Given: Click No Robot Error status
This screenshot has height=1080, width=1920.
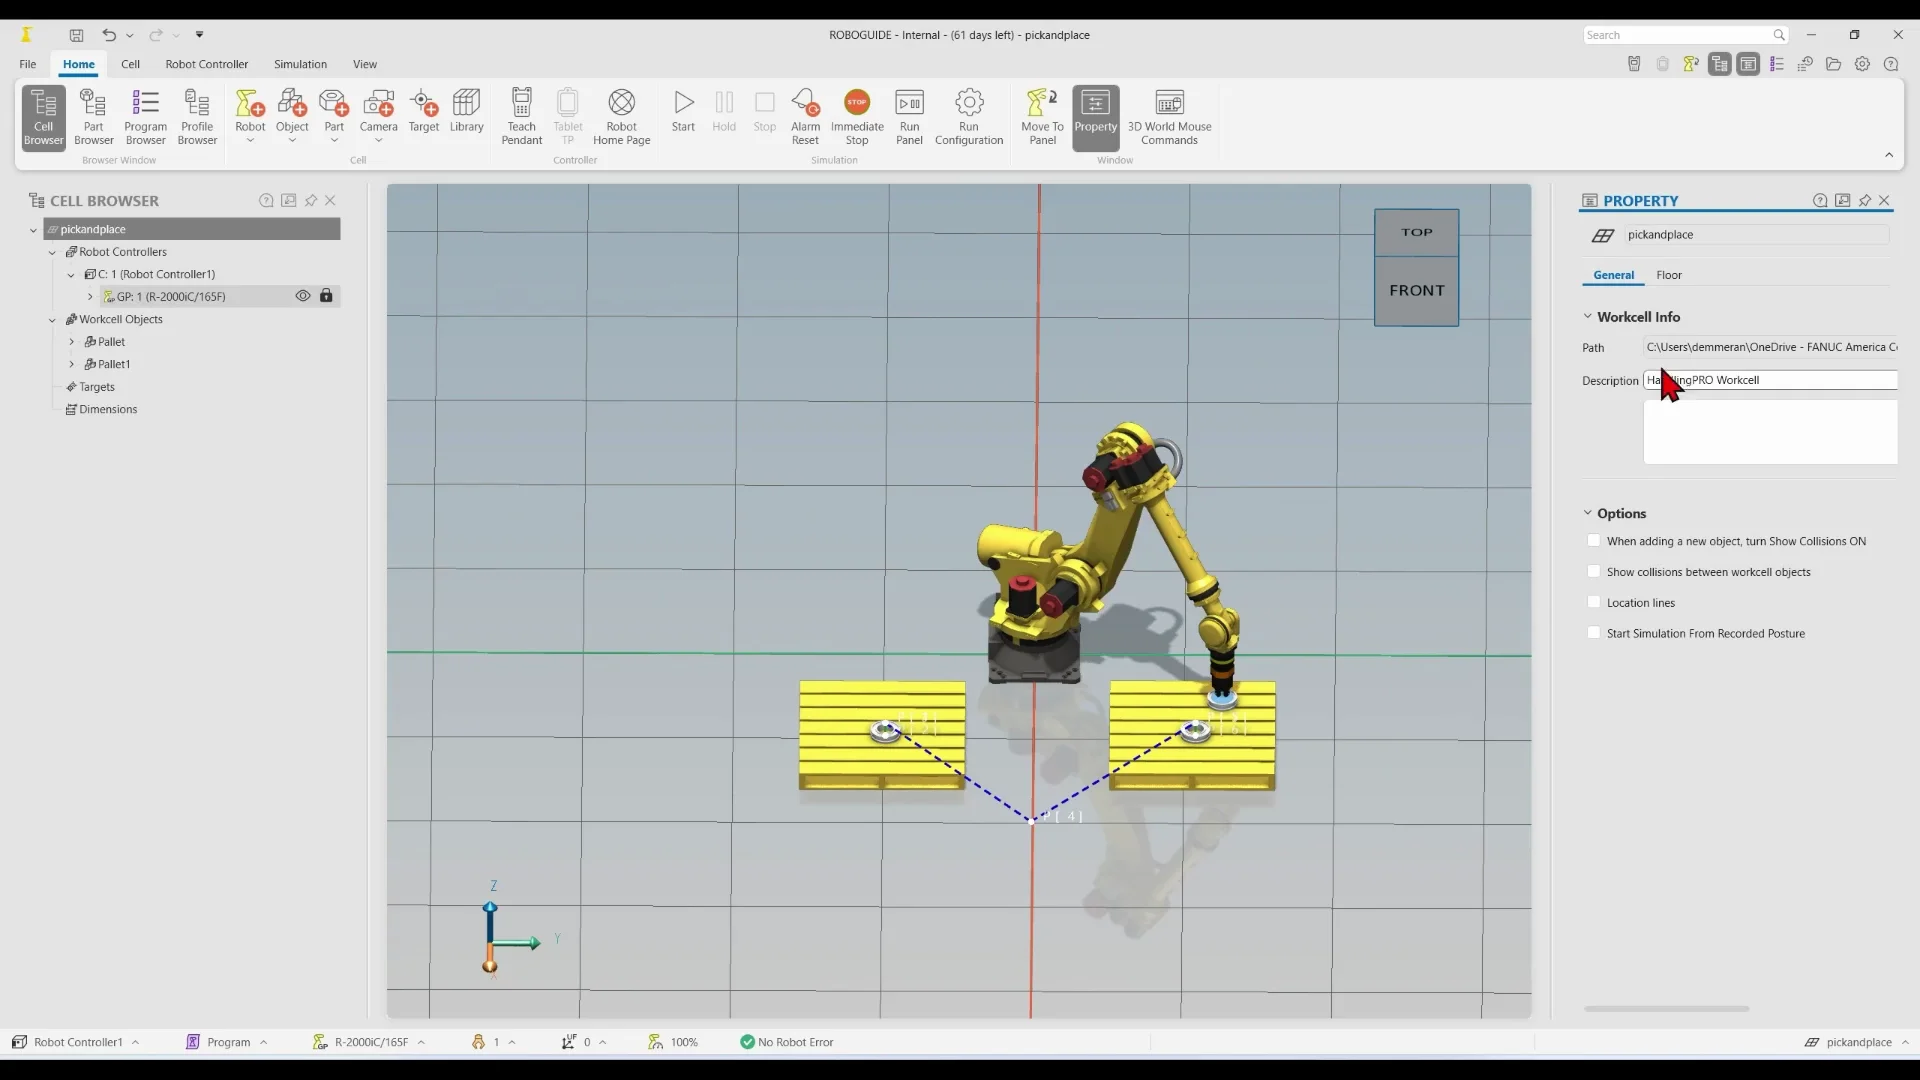Looking at the screenshot, I should tap(786, 1042).
